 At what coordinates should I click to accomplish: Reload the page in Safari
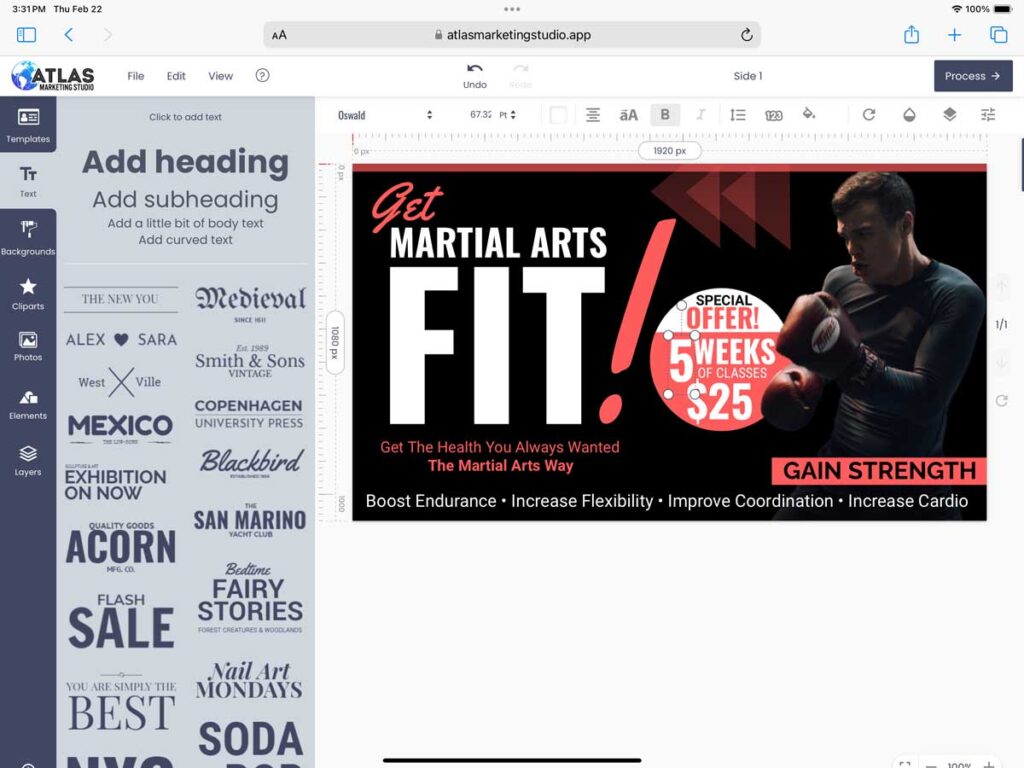[x=746, y=35]
